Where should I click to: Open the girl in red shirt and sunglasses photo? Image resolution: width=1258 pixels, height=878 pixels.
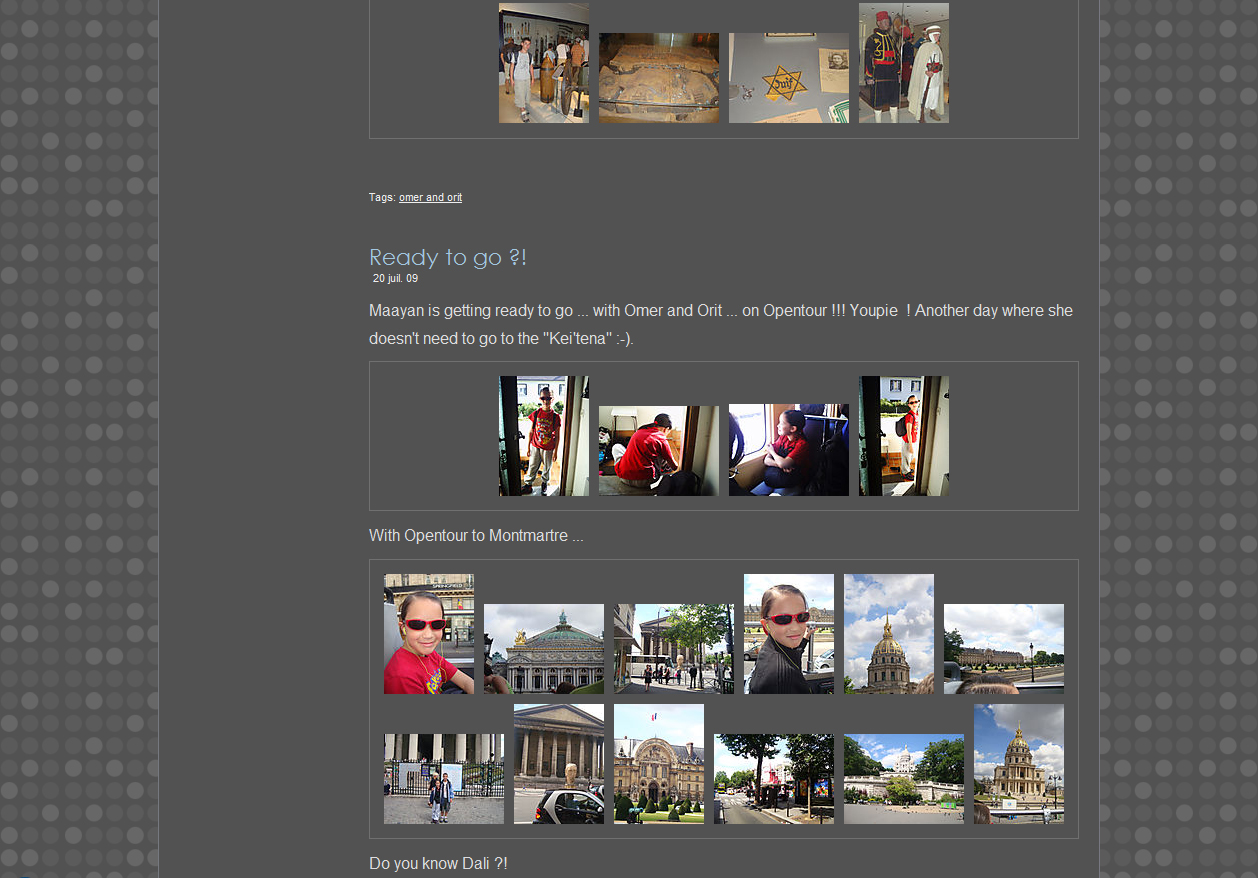pyautogui.click(x=428, y=634)
